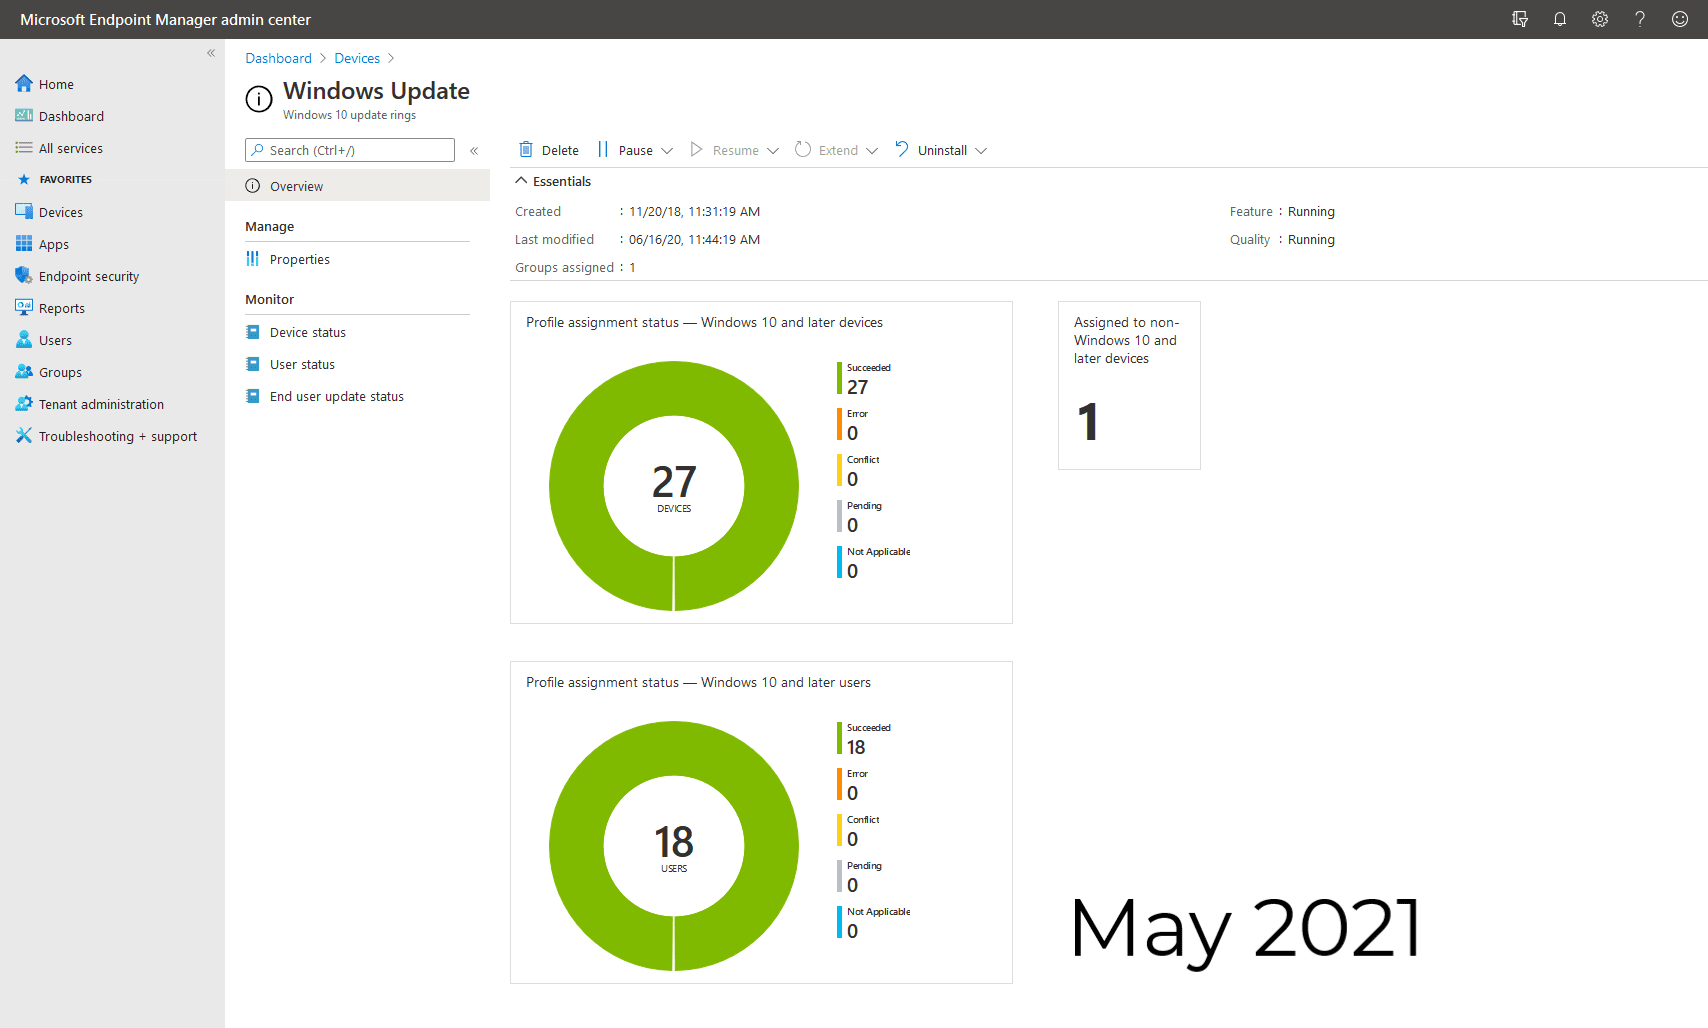Click the devices Pending legend entry
This screenshot has width=1708, height=1028.
[860, 517]
